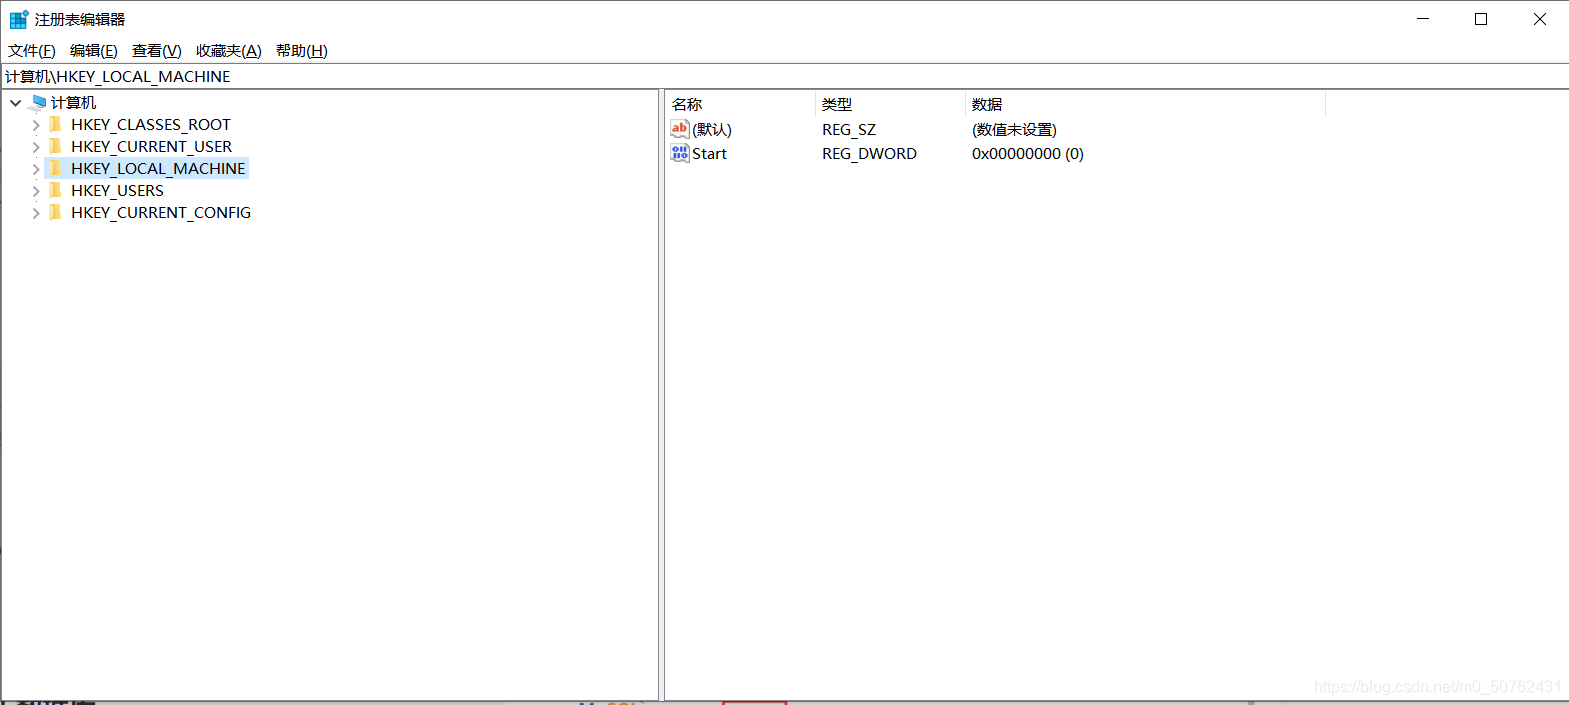Select the 计算机 tree label
The width and height of the screenshot is (1569, 705).
point(74,102)
